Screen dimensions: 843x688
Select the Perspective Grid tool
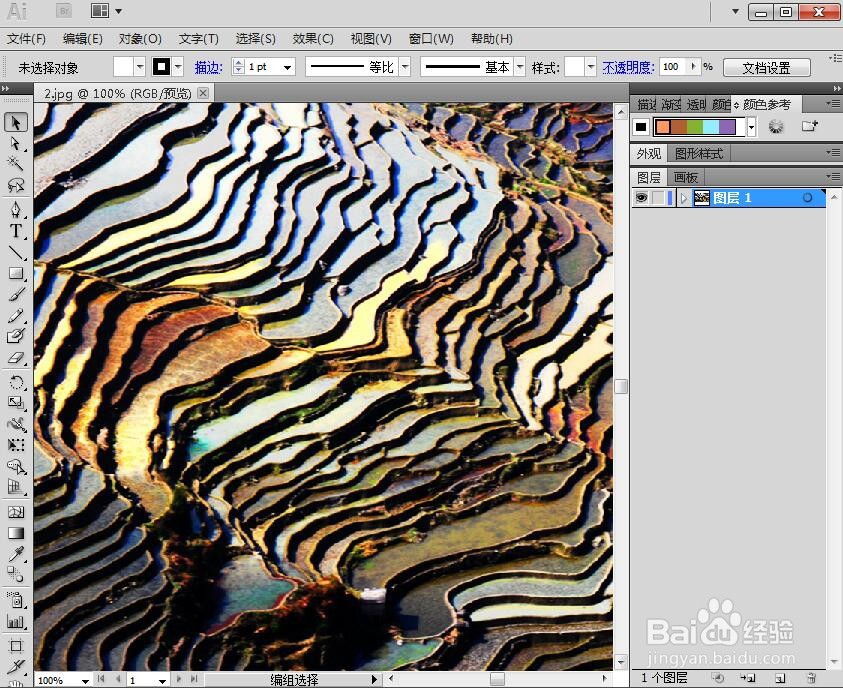pyautogui.click(x=16, y=487)
